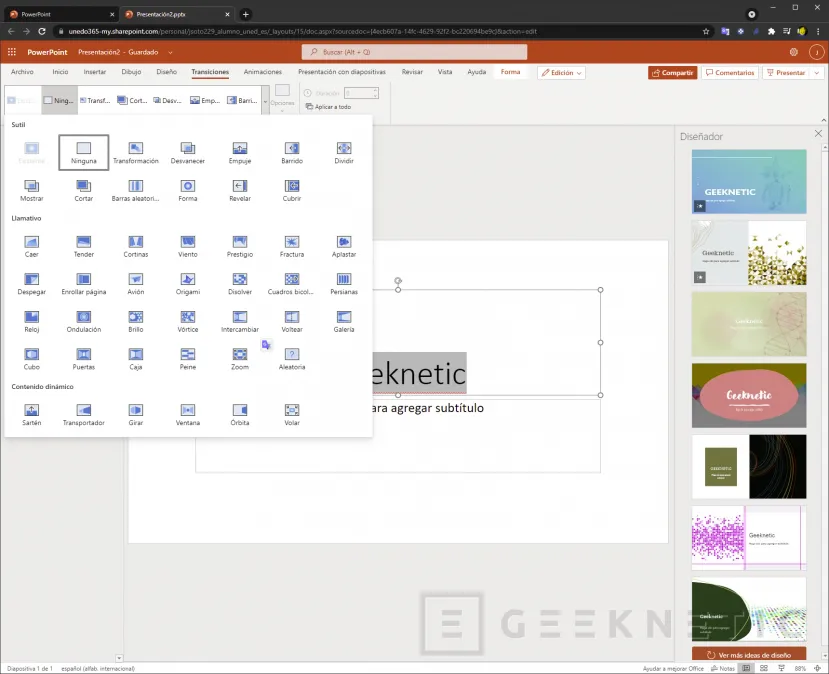This screenshot has width=829, height=674.
Task: Click Ayudar a mejorar Office link
Action: [x=673, y=669]
